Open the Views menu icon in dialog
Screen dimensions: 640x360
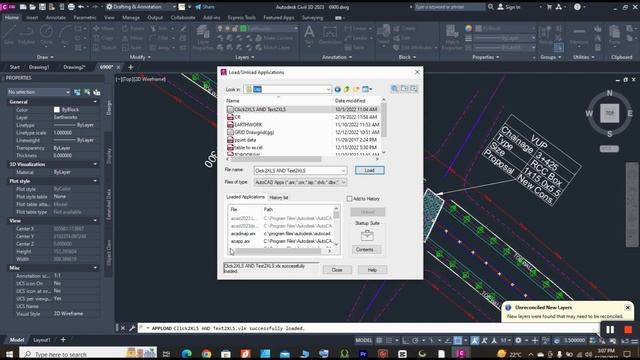(367, 89)
